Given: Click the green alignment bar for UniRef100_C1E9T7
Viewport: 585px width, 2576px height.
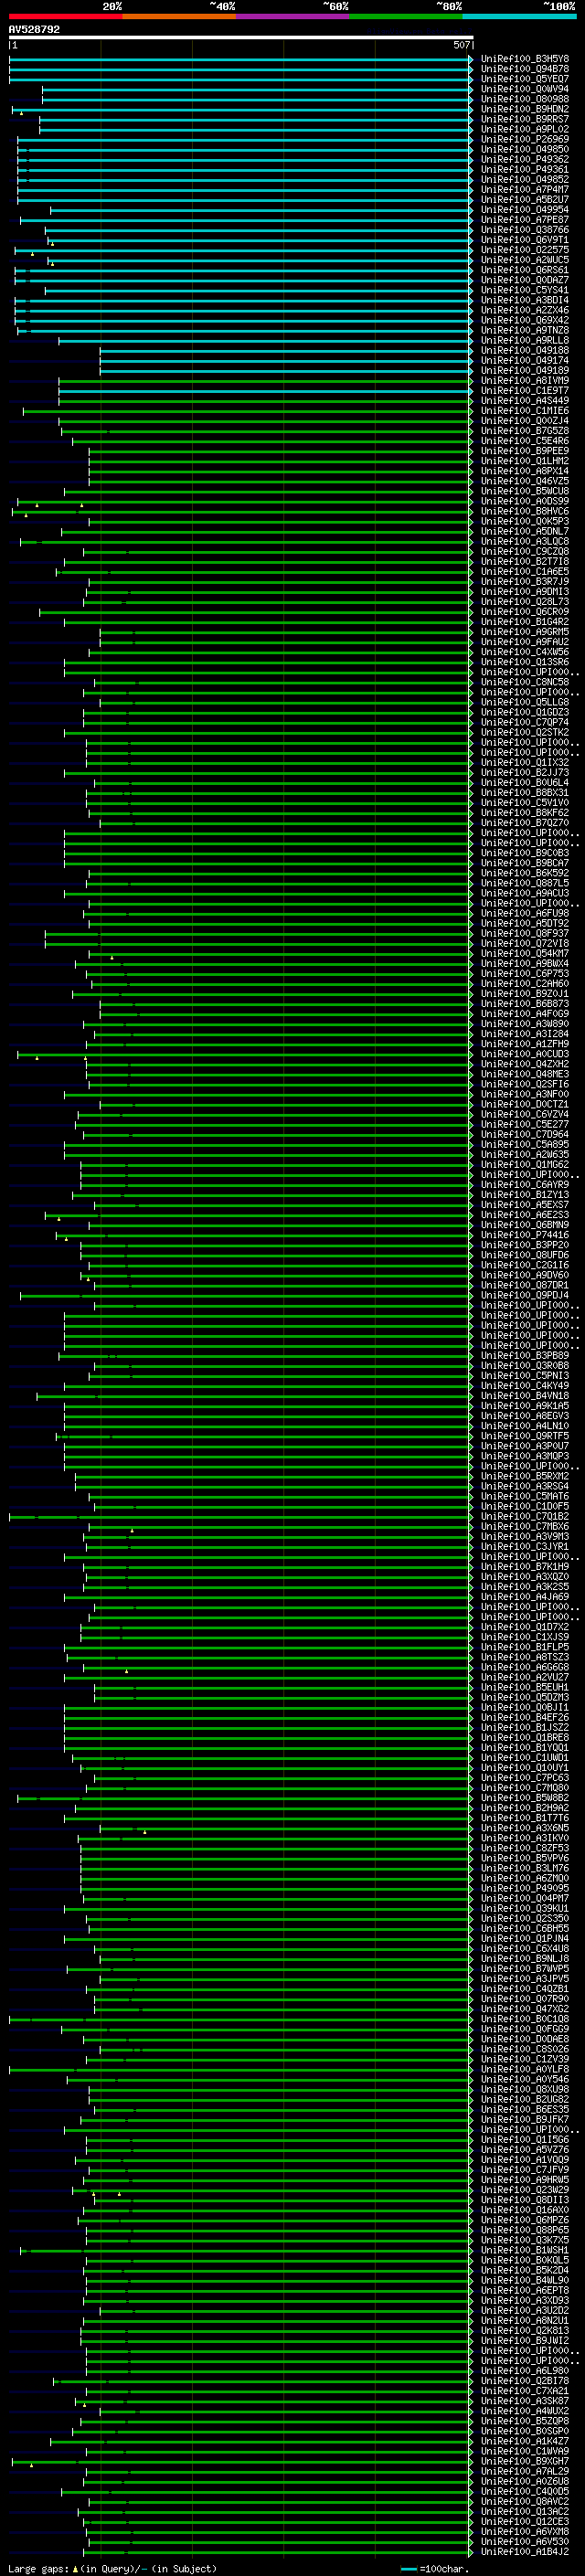Looking at the screenshot, I should click(264, 390).
